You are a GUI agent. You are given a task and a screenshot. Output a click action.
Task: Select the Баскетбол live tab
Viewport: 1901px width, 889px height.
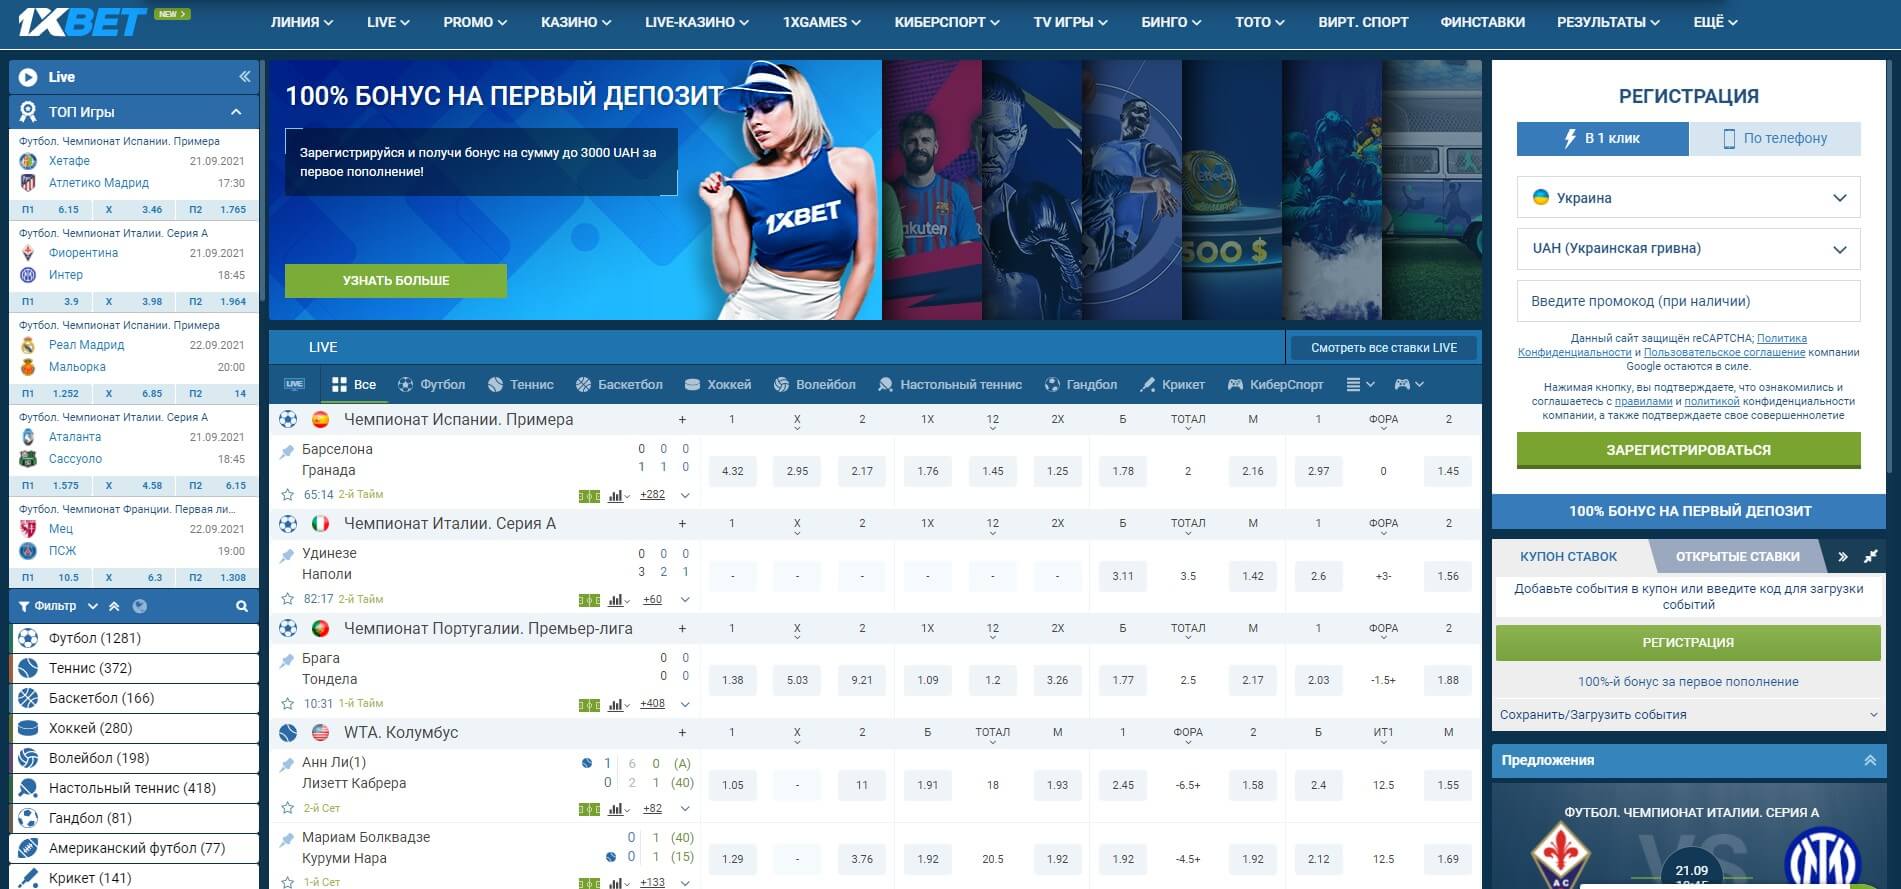(x=619, y=384)
